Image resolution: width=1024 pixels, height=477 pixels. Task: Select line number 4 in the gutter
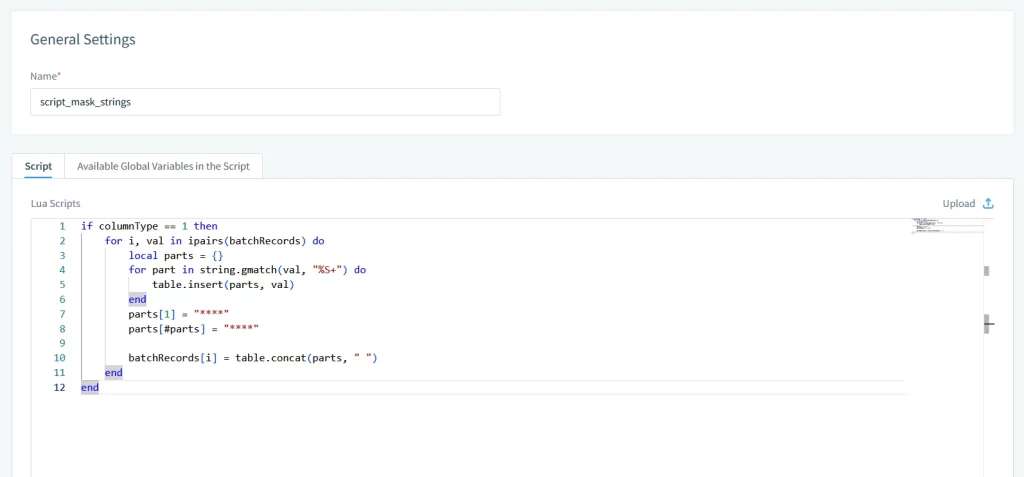pyautogui.click(x=61, y=270)
